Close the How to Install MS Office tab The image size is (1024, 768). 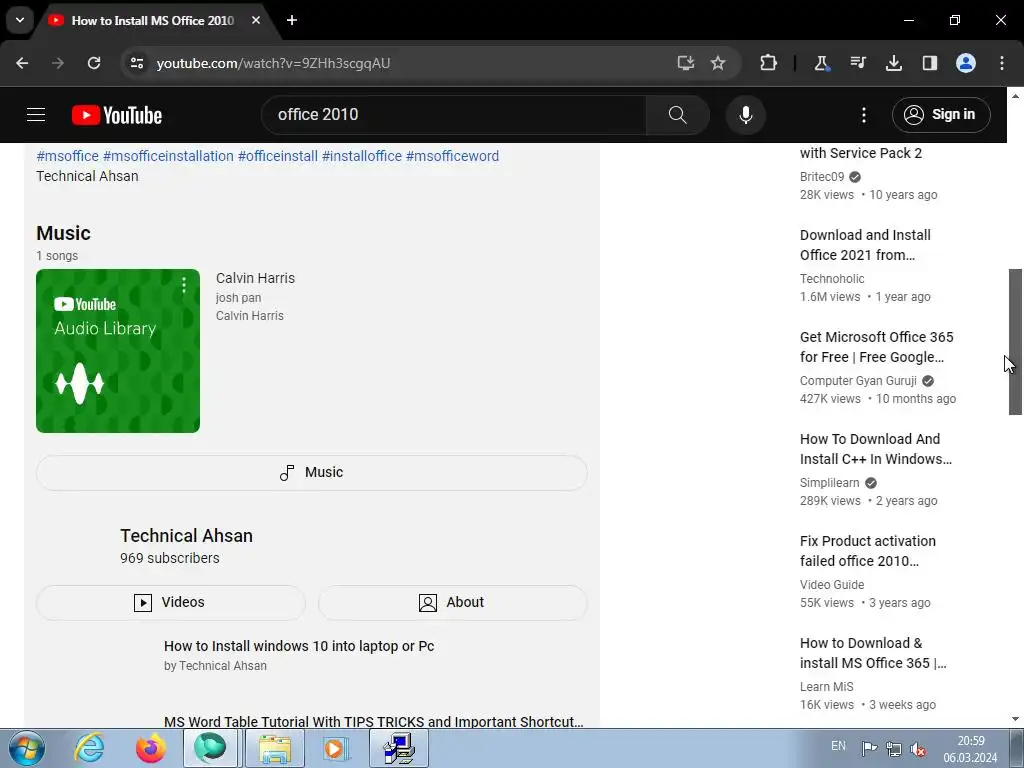pos(256,20)
